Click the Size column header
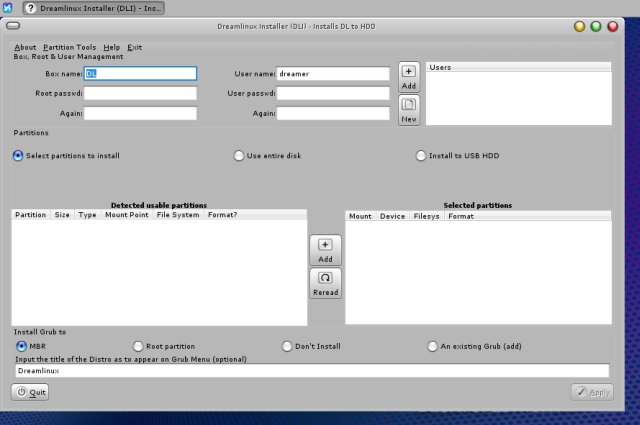The width and height of the screenshot is (640, 425). click(x=62, y=215)
